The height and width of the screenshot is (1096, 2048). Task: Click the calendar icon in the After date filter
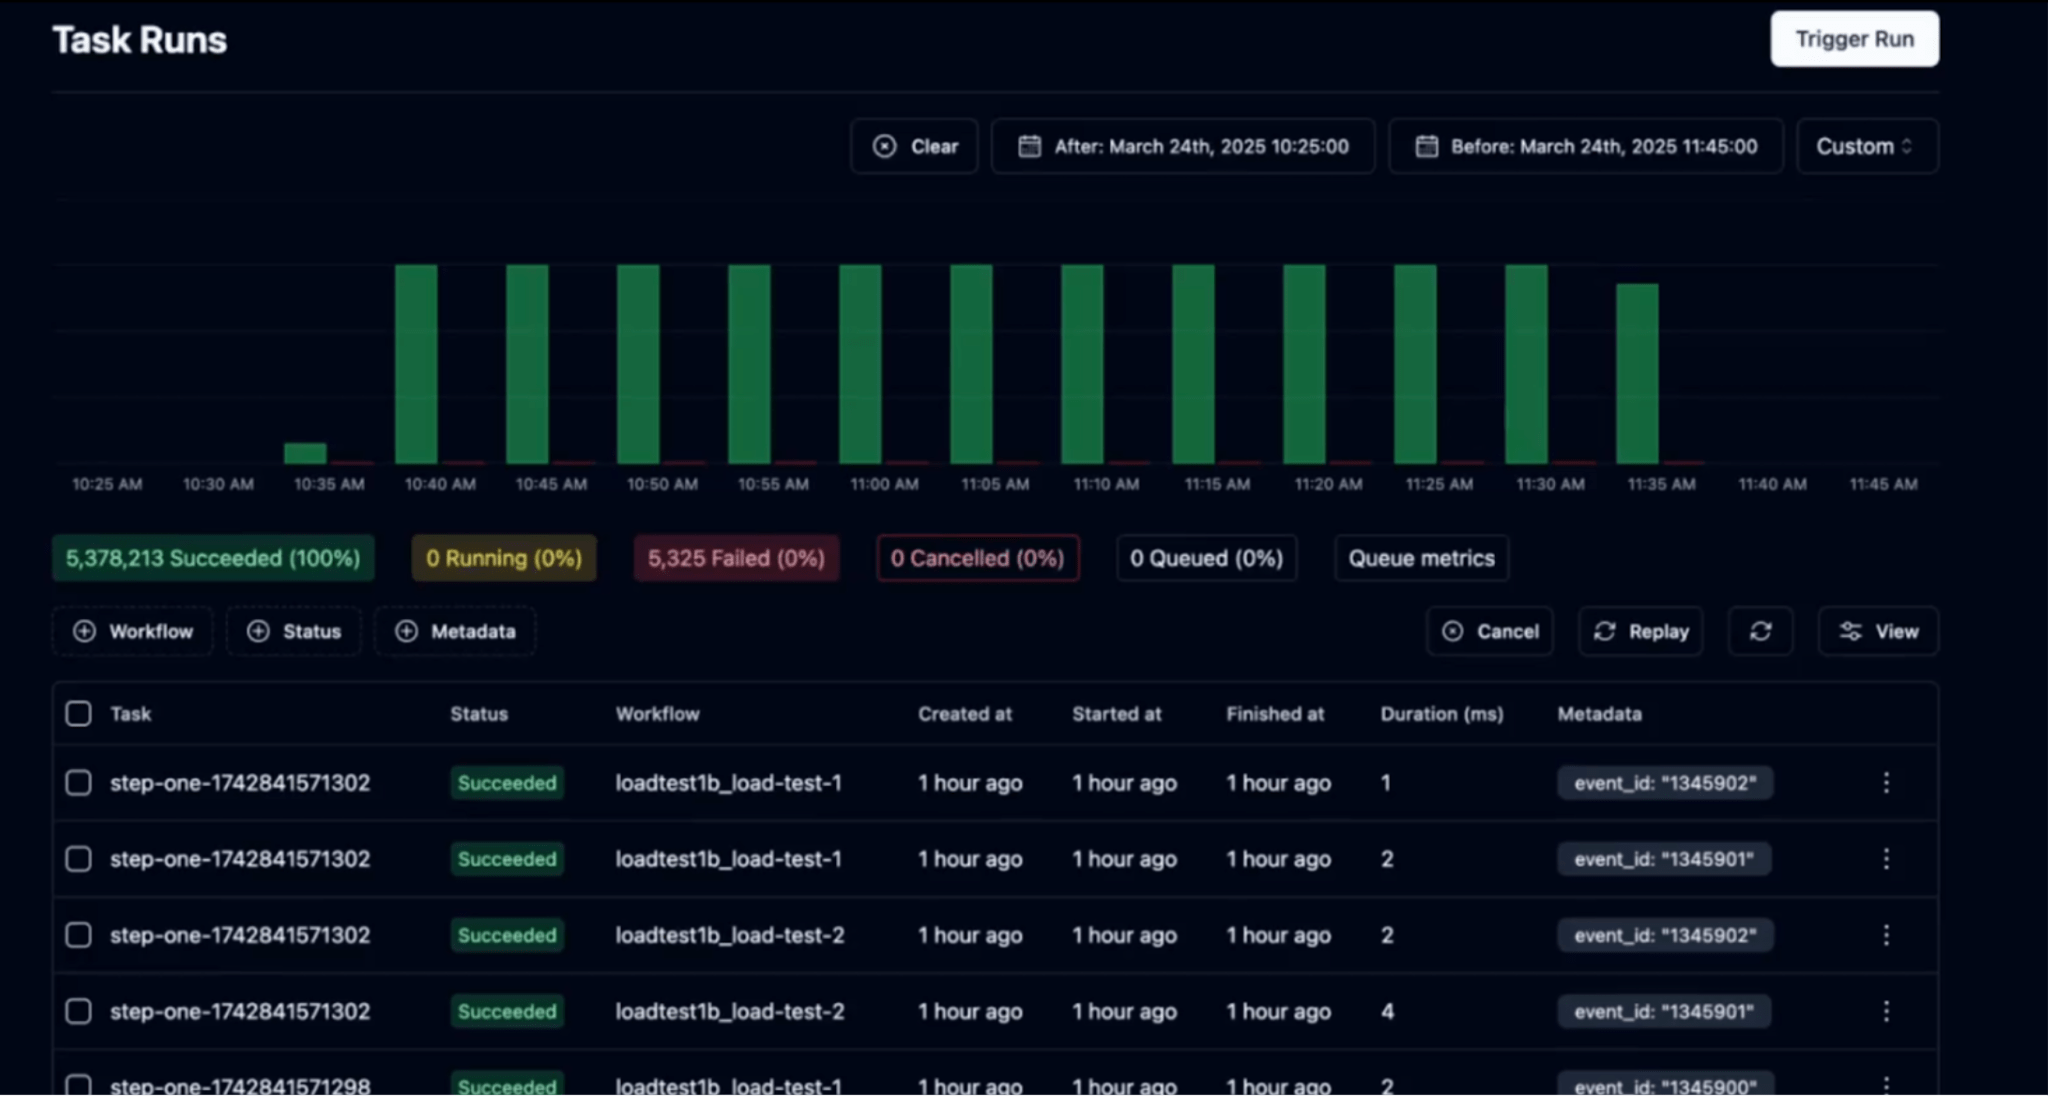(x=1029, y=146)
